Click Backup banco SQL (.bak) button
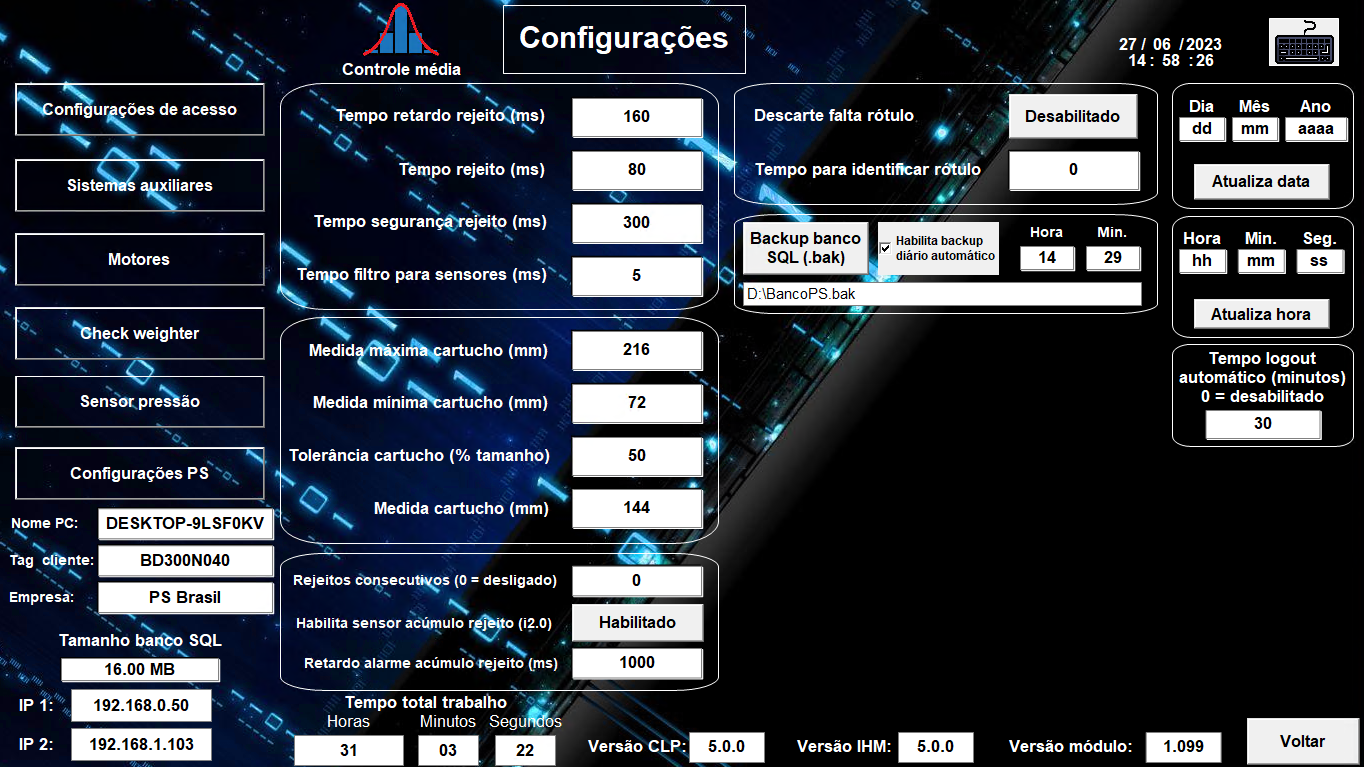Image resolution: width=1364 pixels, height=767 pixels. (x=805, y=247)
